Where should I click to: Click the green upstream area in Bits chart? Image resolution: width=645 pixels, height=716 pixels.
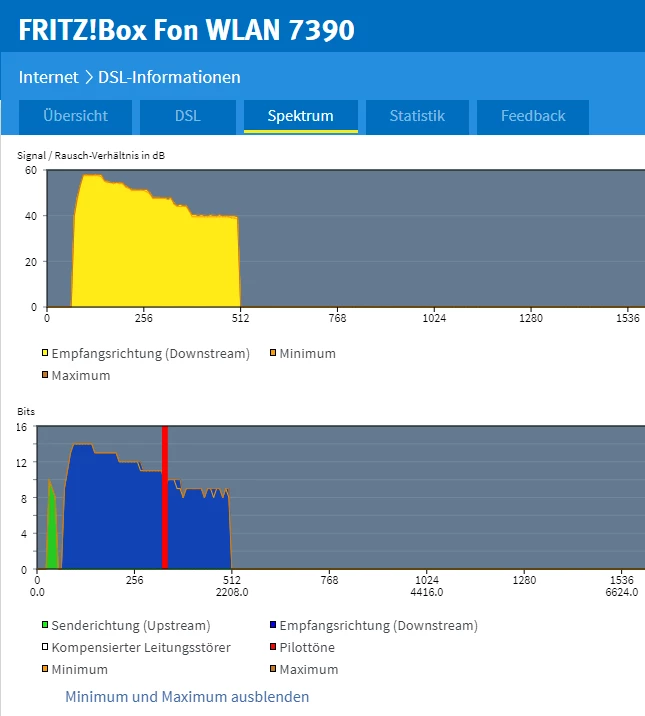click(x=52, y=534)
